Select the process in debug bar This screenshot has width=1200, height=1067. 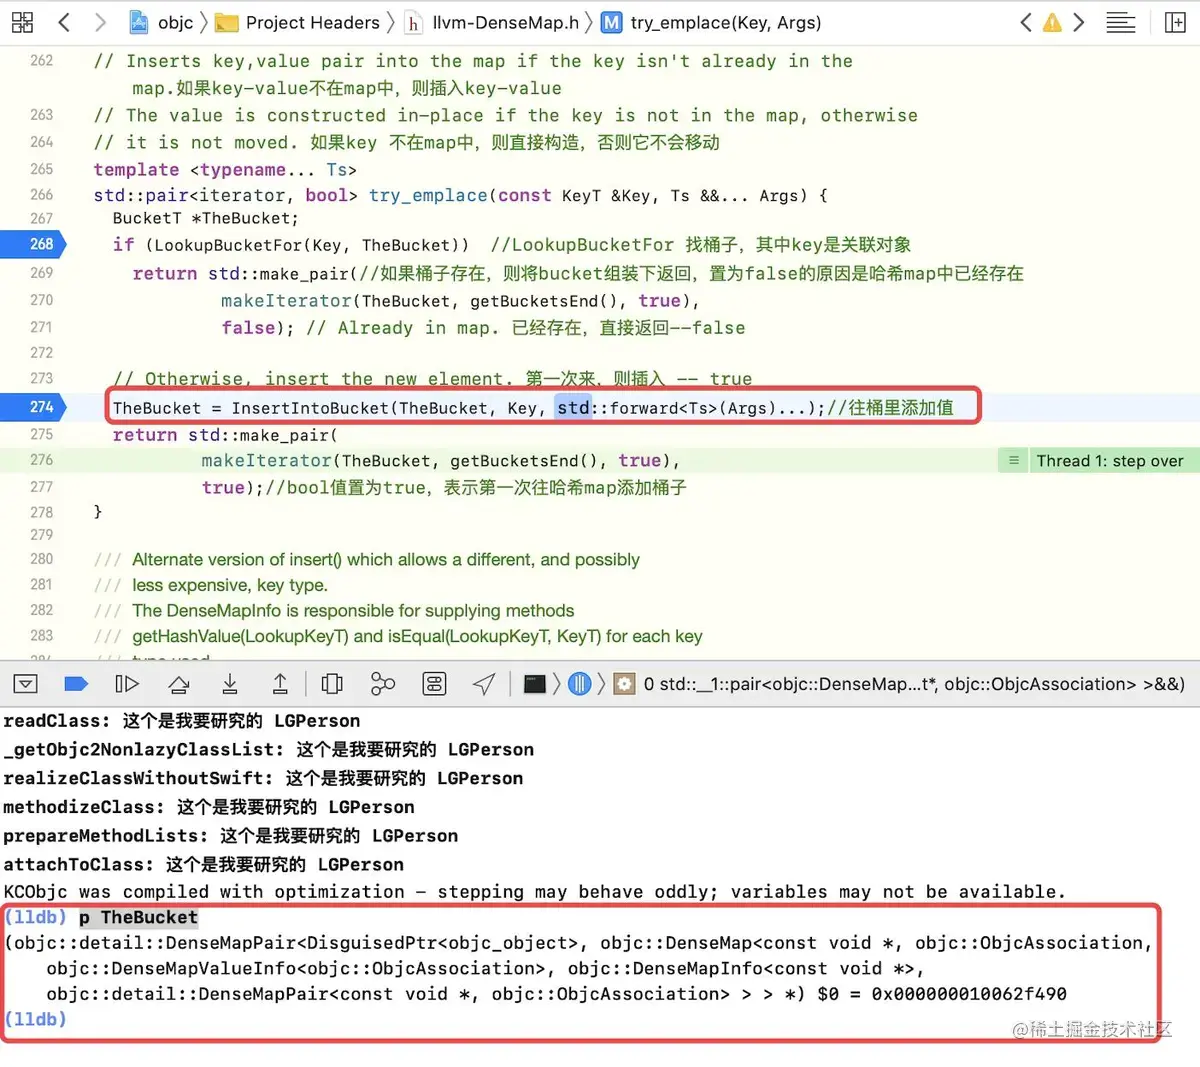(x=535, y=684)
